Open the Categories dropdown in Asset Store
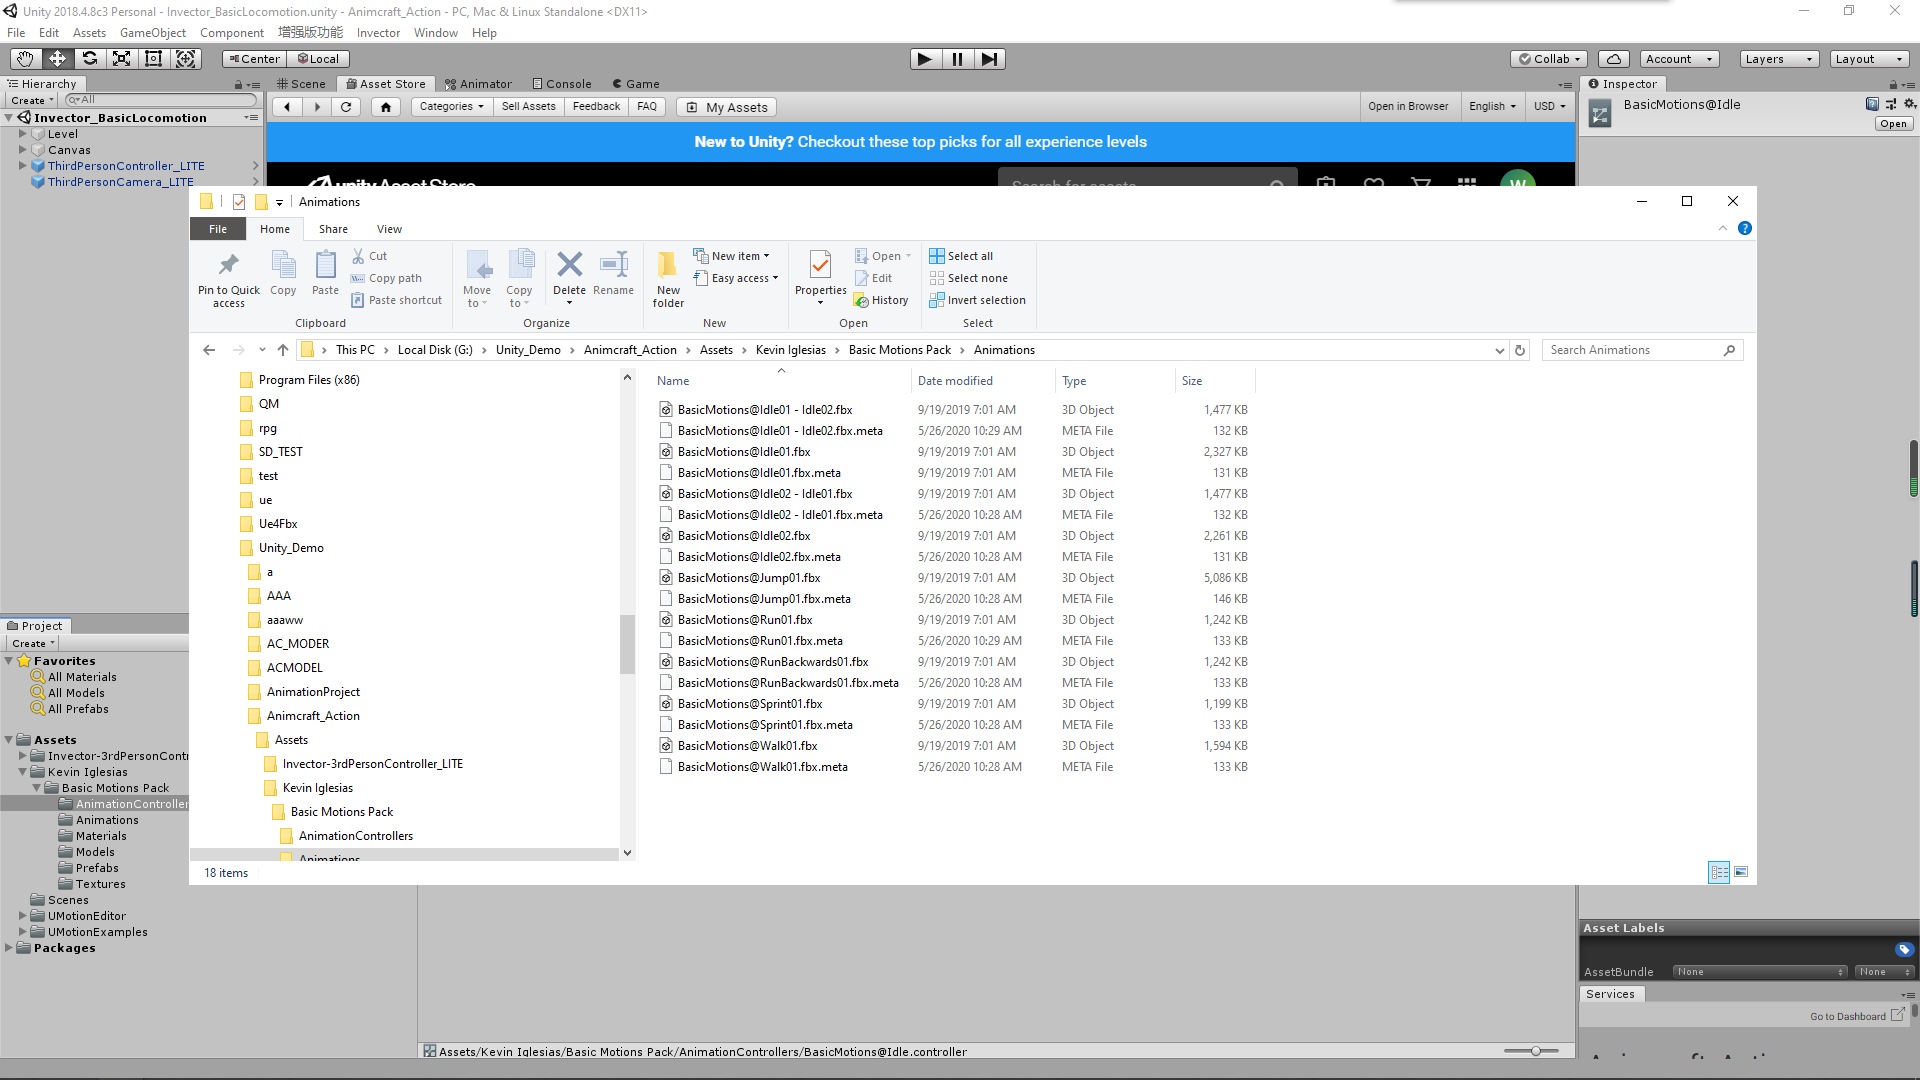Screen dimensions: 1920x1080 tap(451, 107)
